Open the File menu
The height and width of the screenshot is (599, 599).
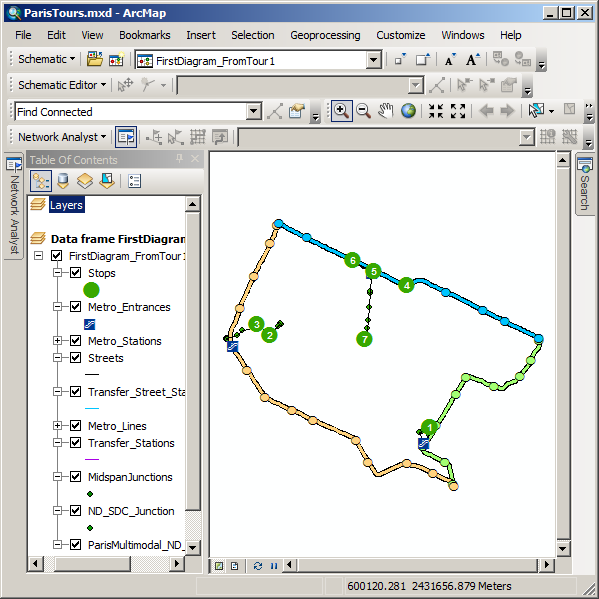pos(23,35)
